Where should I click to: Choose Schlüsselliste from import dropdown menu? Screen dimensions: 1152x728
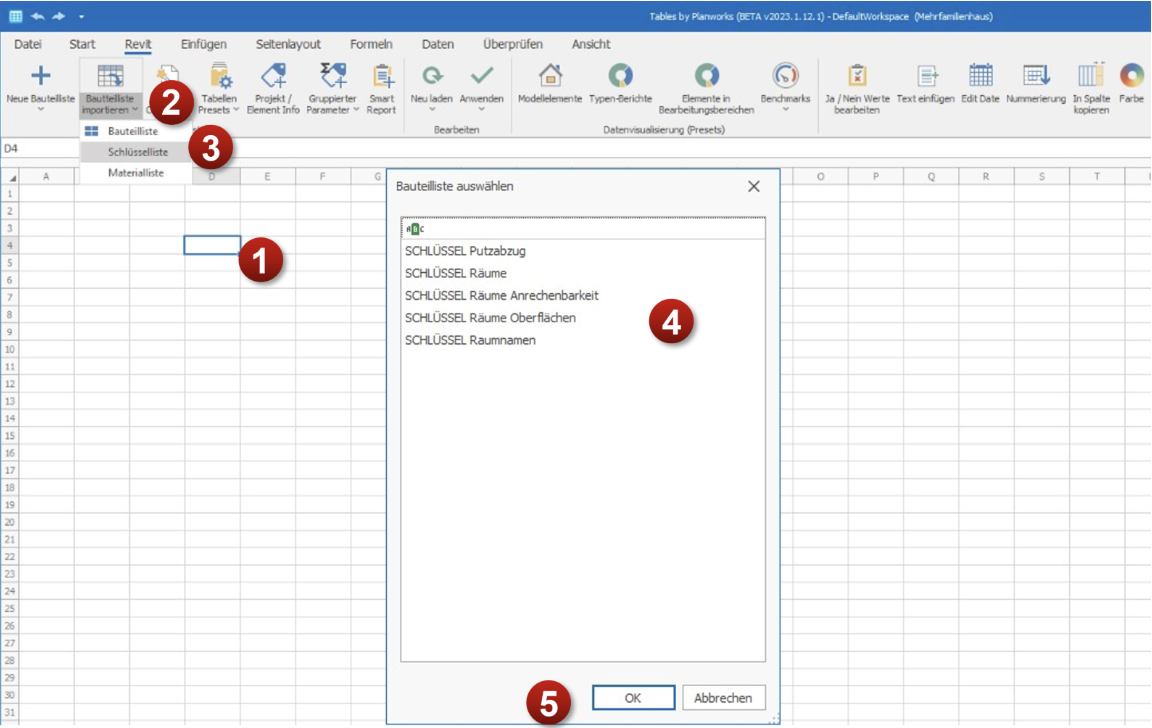click(136, 152)
